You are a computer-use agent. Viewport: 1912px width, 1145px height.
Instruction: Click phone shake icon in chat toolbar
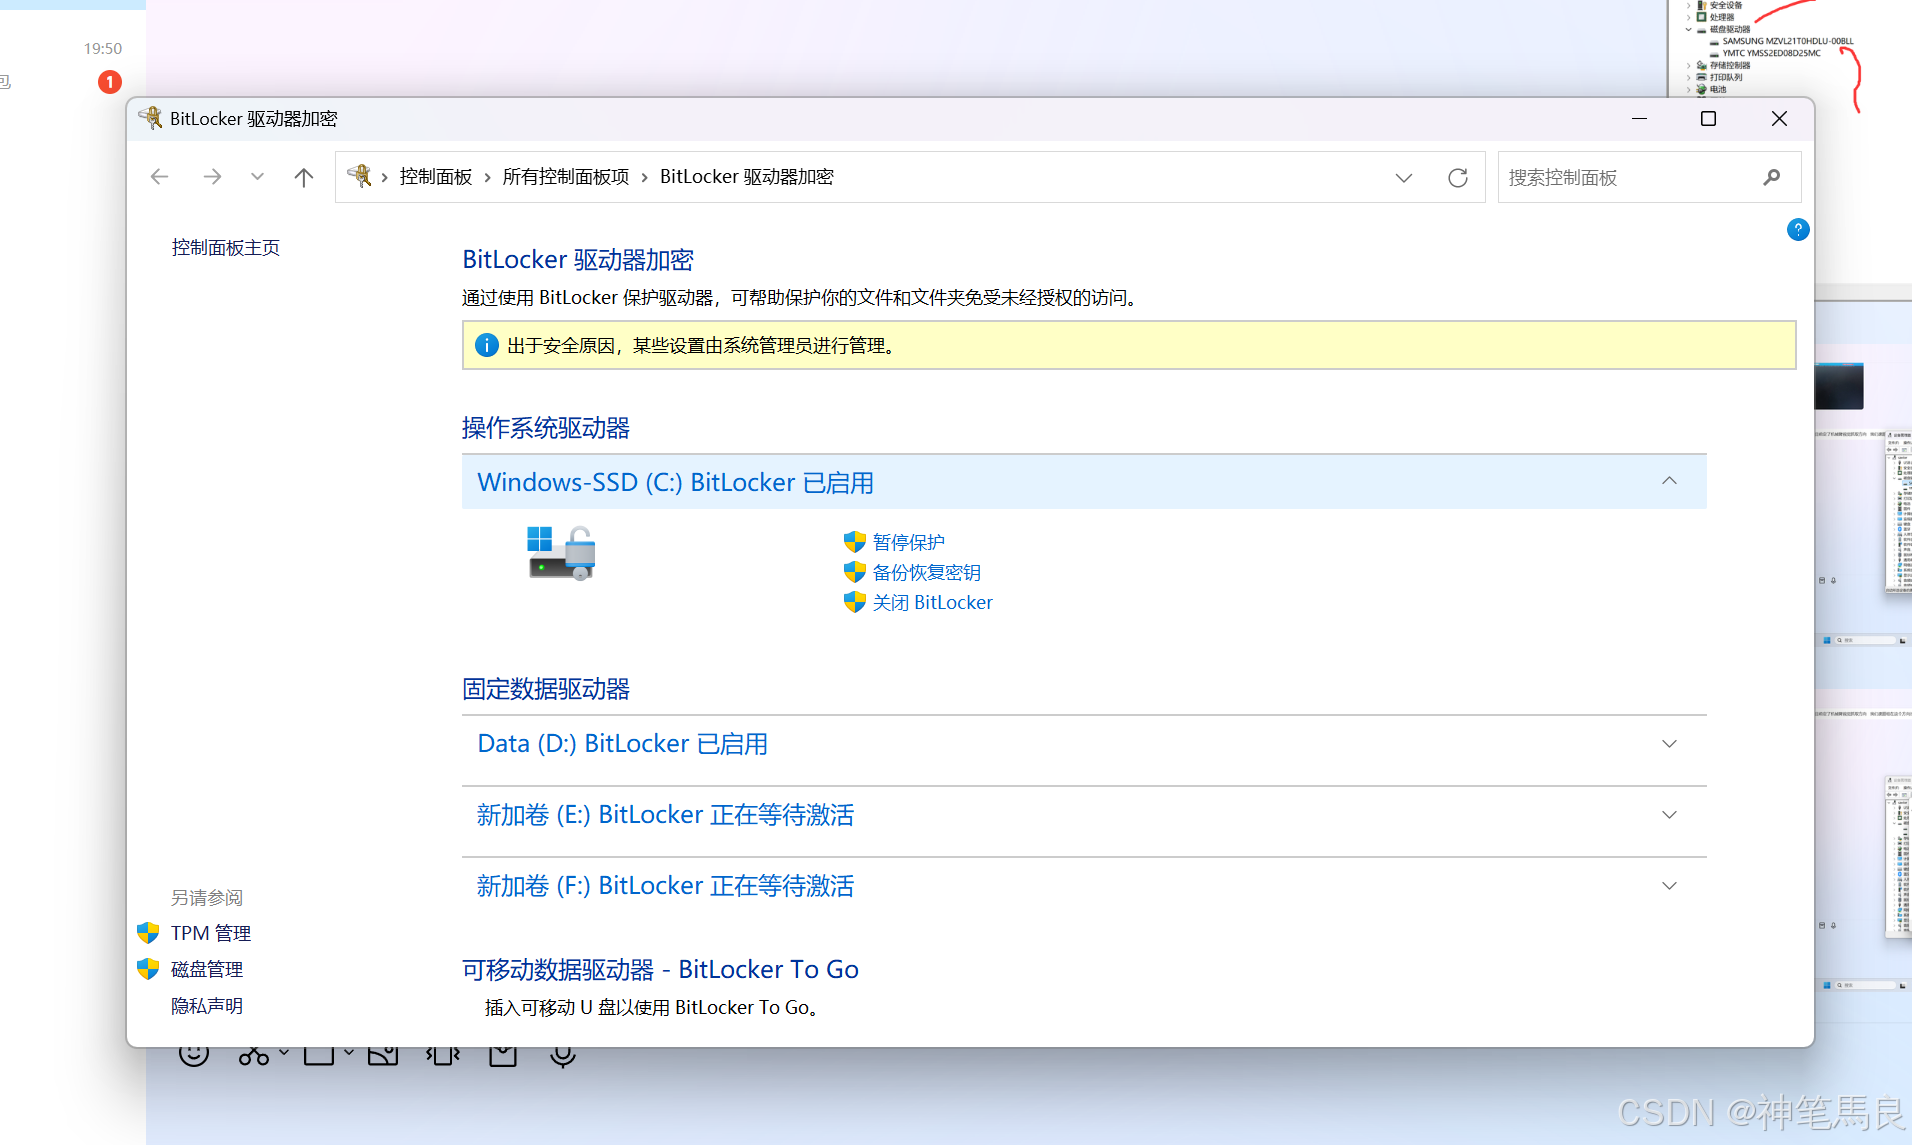point(442,1056)
